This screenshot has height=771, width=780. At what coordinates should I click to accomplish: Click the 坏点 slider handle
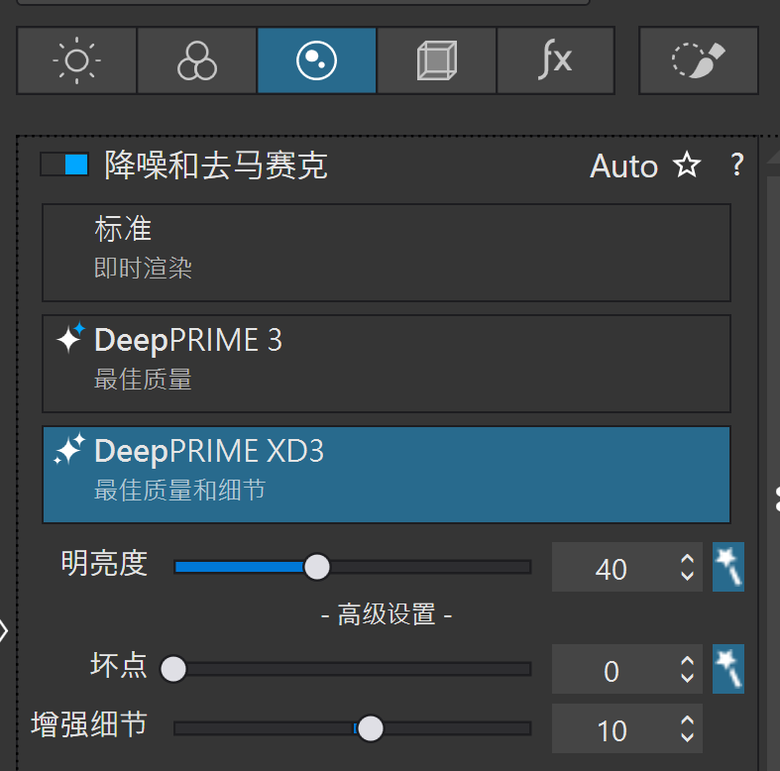173,669
